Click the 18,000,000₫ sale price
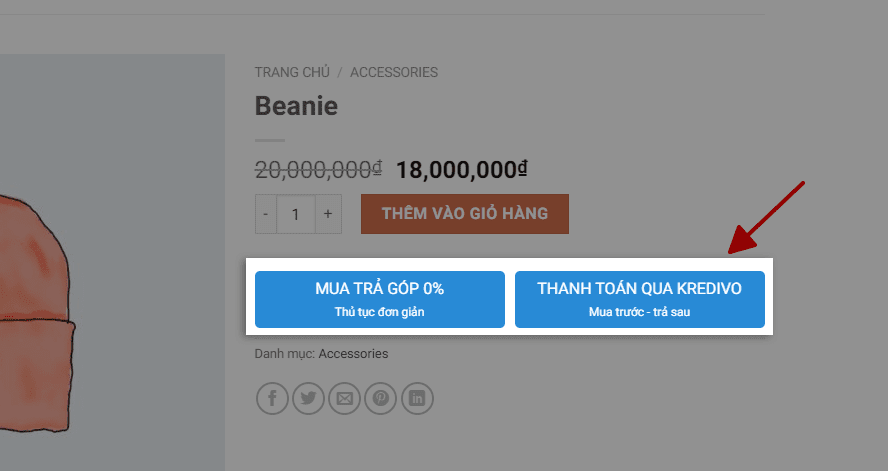The width and height of the screenshot is (888, 471). click(x=462, y=169)
